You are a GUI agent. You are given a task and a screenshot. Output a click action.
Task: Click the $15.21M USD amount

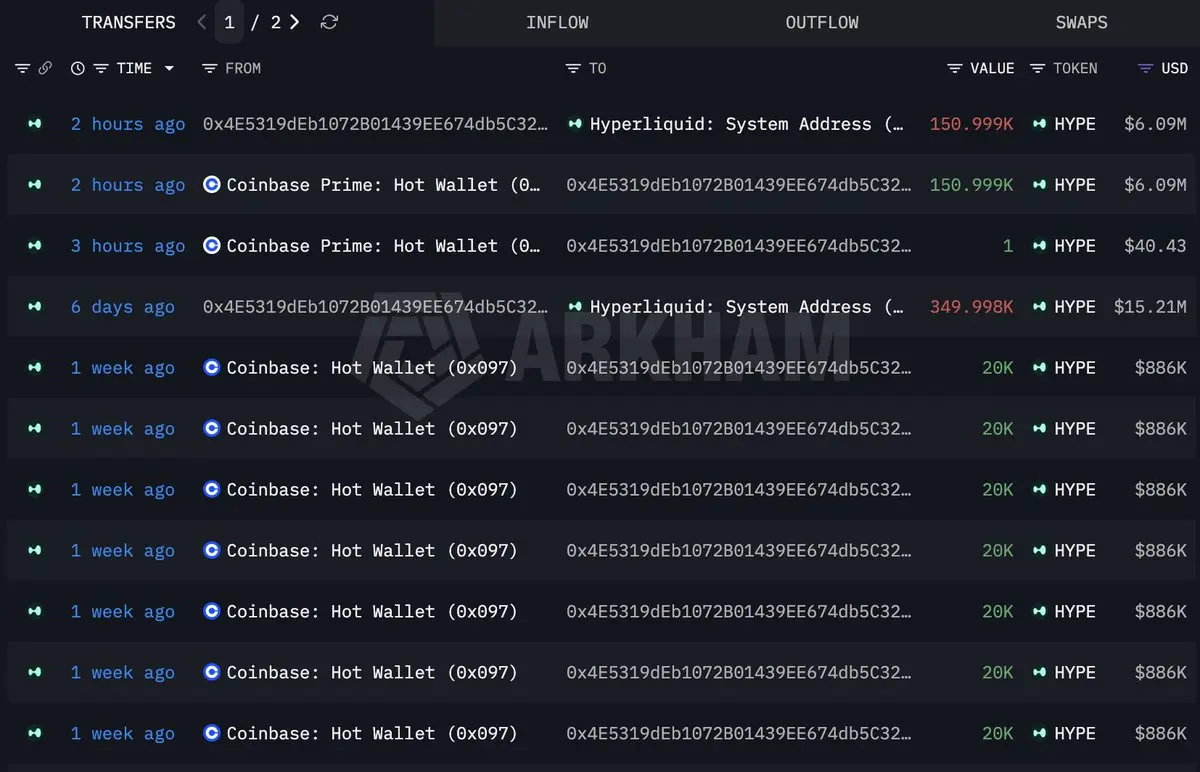[x=1150, y=307]
